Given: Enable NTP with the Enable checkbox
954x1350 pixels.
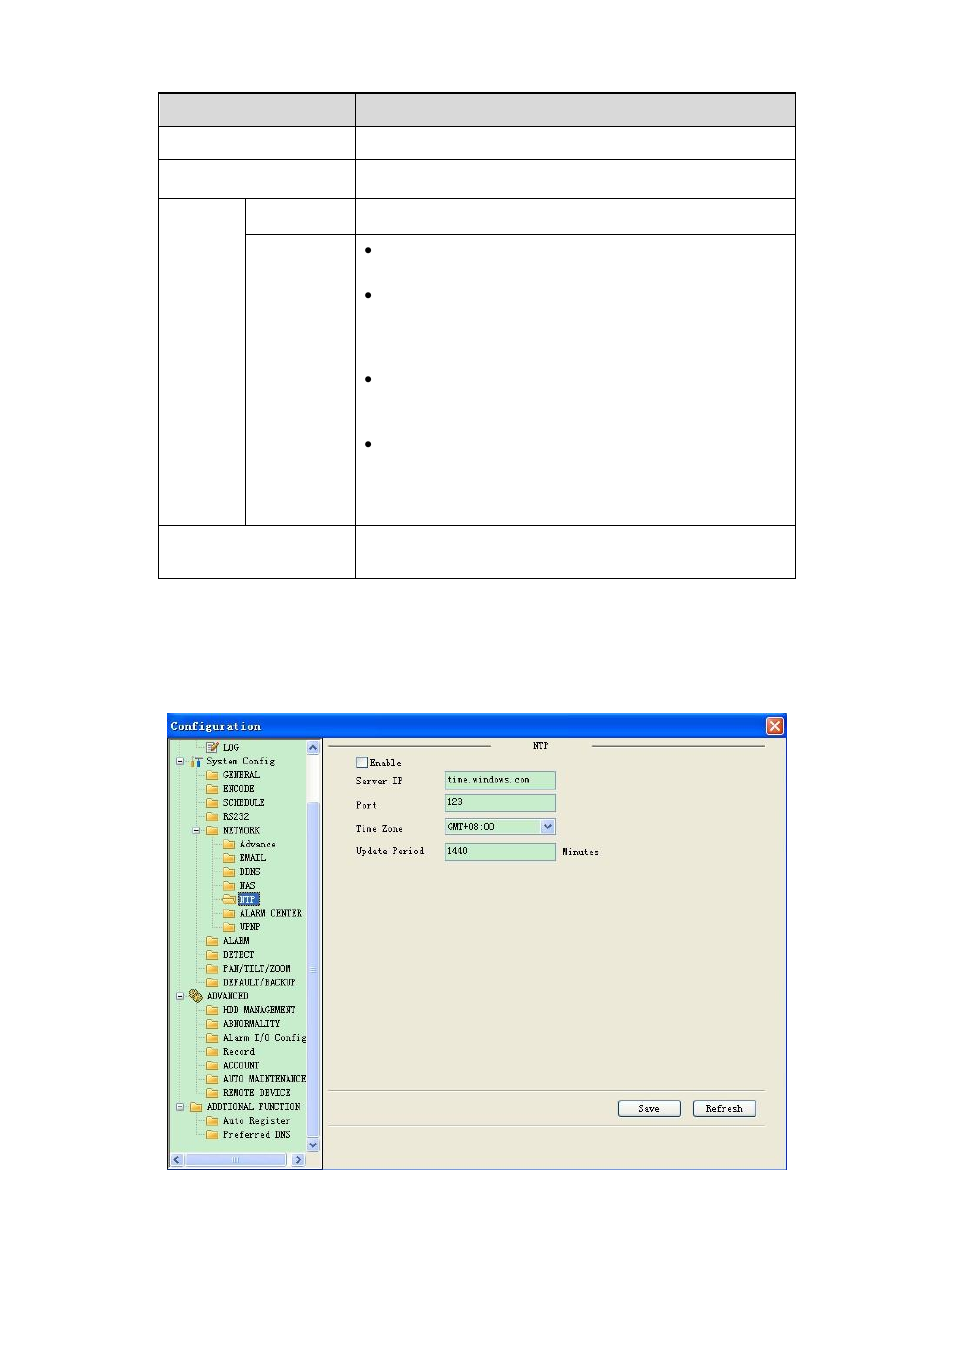Looking at the screenshot, I should click(362, 763).
